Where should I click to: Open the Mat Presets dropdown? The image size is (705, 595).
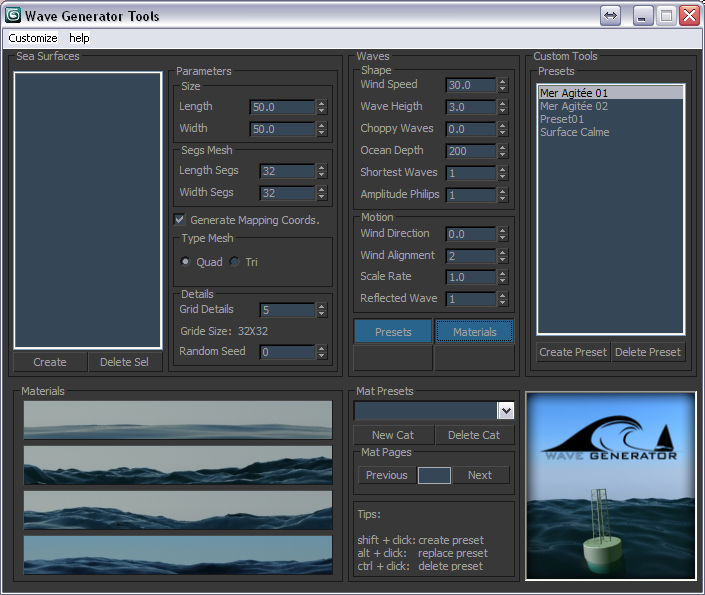506,410
